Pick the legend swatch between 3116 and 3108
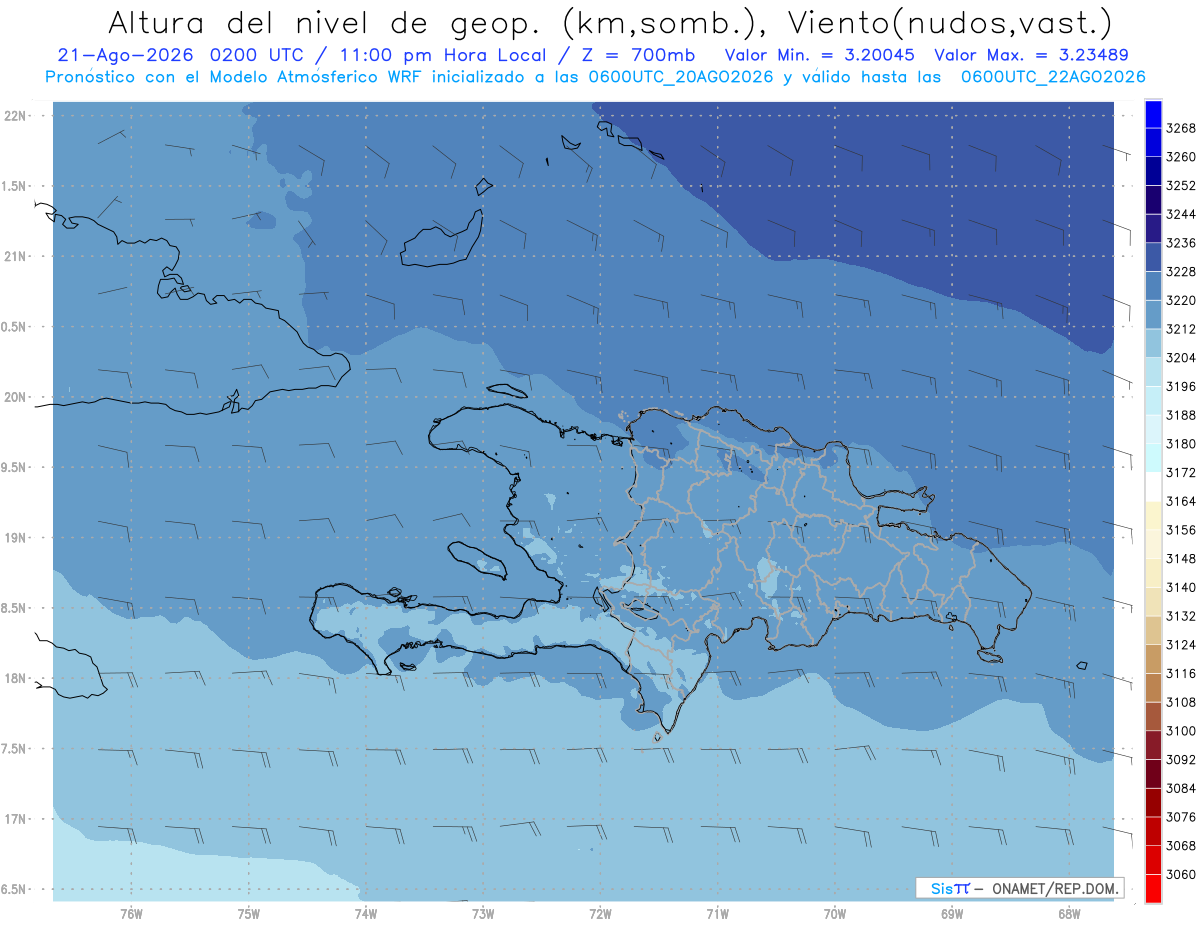This screenshot has height=927, width=1200. point(1153,687)
